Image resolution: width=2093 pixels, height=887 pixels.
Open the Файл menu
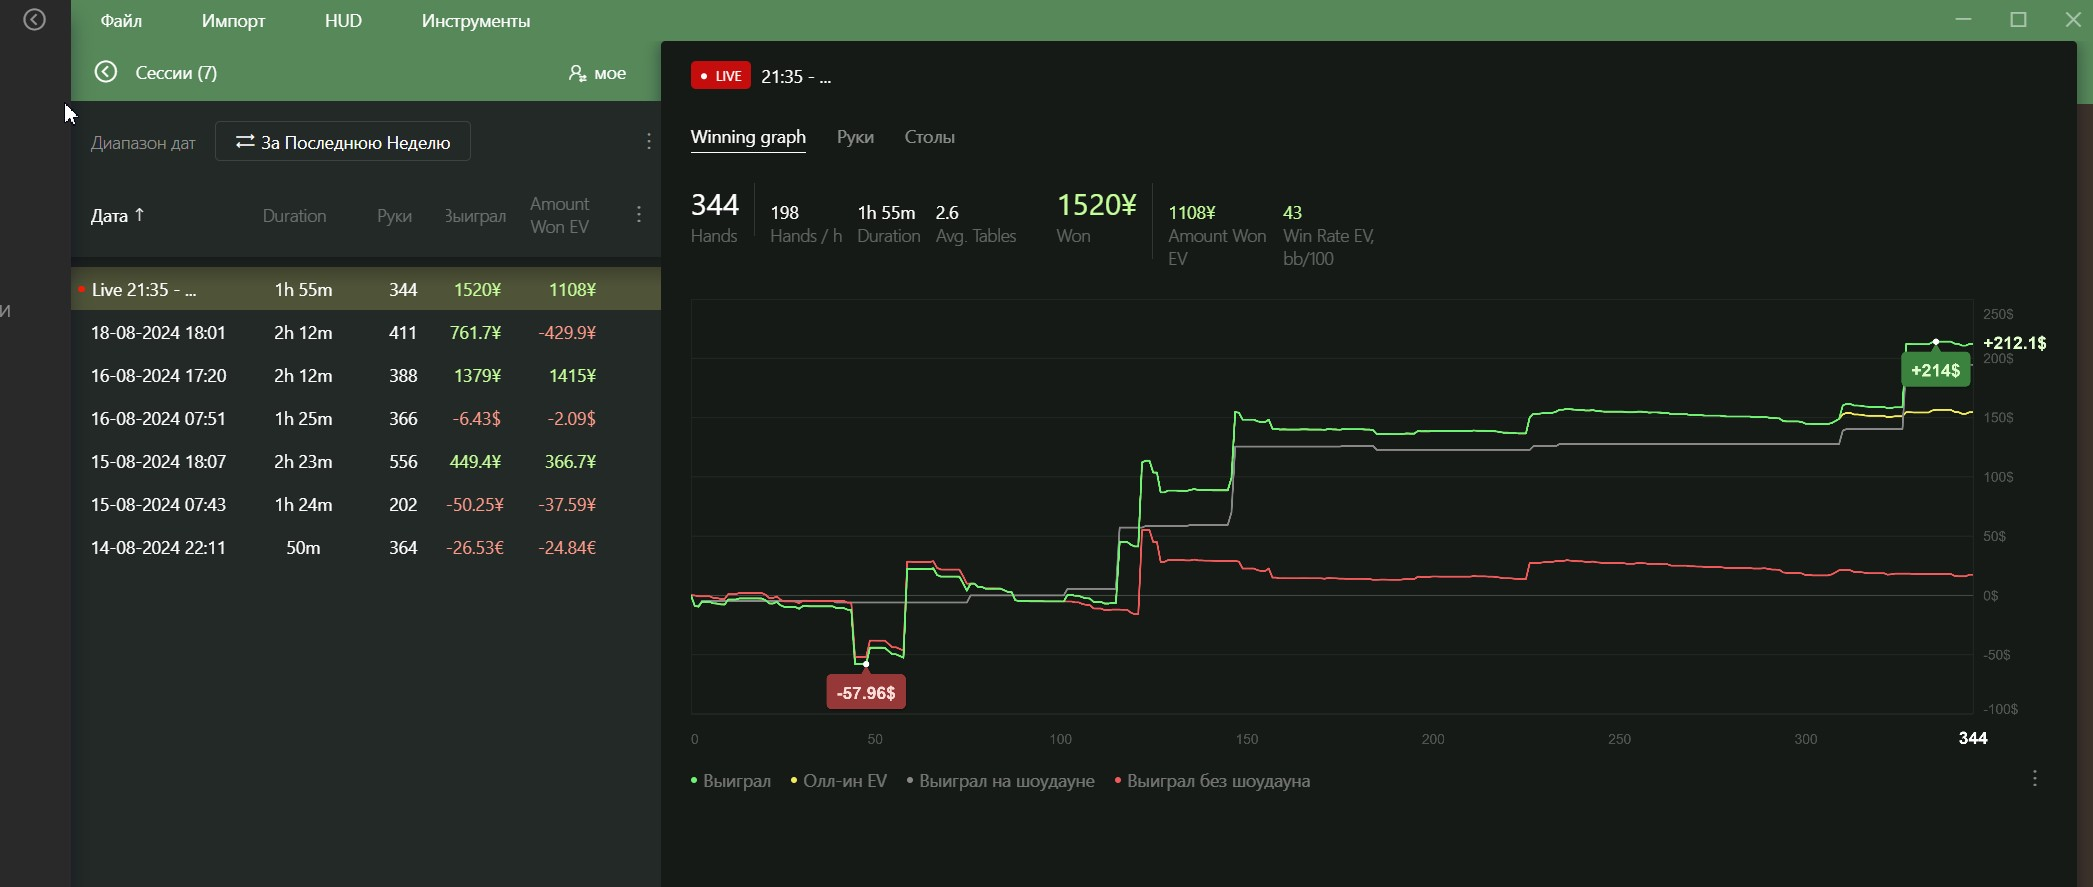[x=121, y=21]
